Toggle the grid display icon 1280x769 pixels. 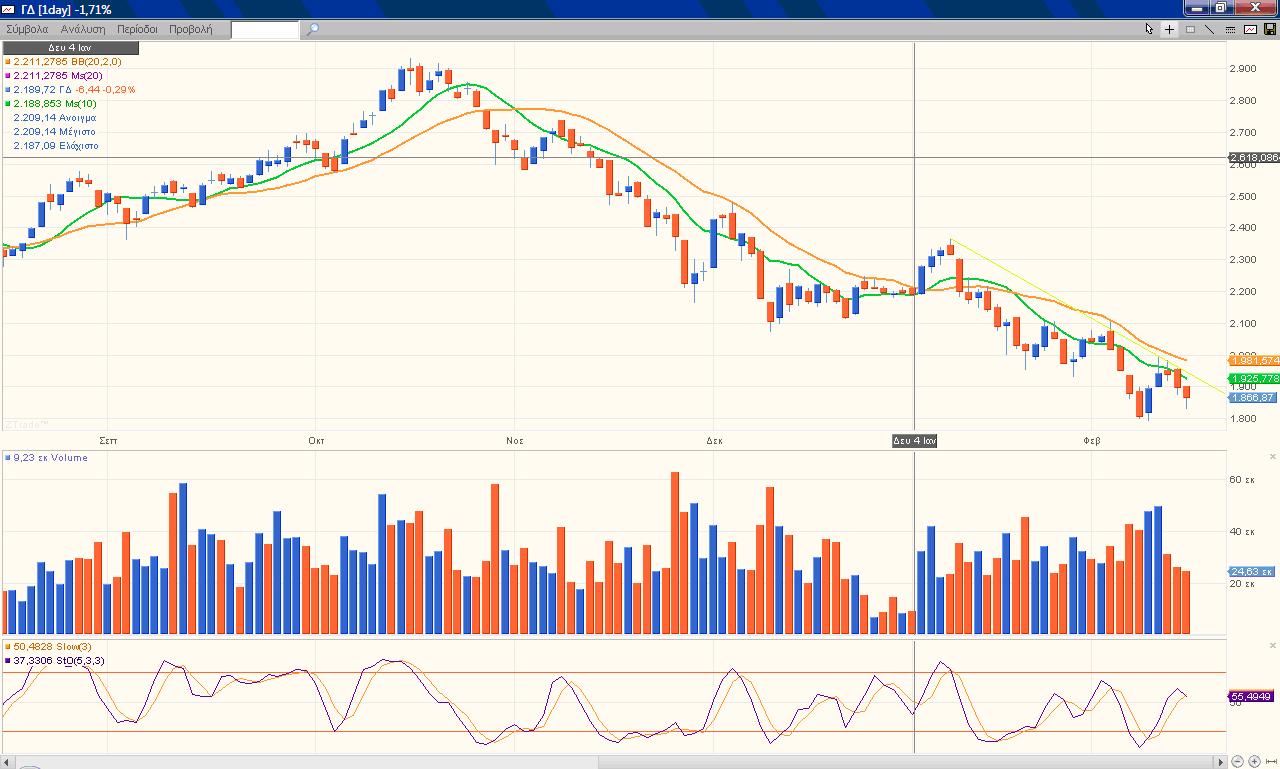coord(1190,29)
